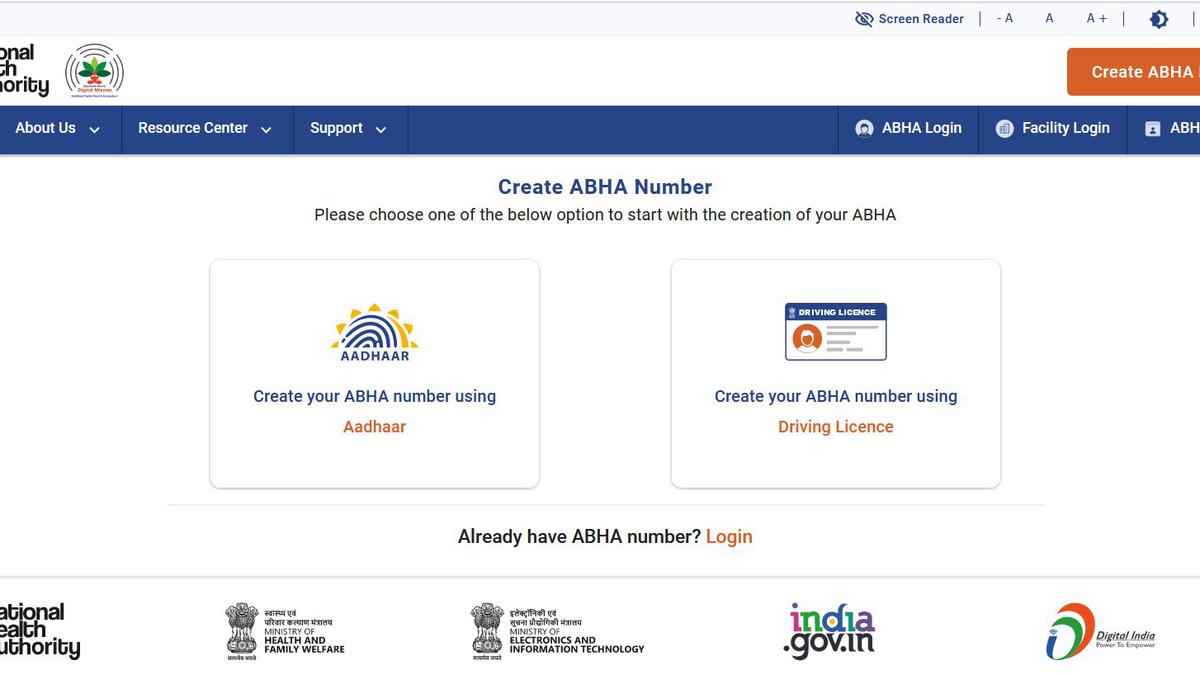Expand the Support chevron arrow
This screenshot has height=675, width=1200.
[x=380, y=130]
